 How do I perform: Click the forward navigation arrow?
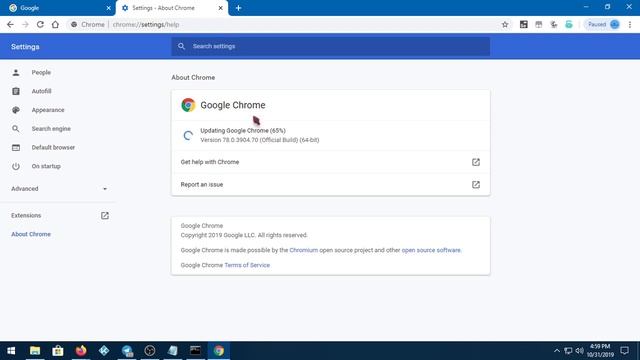pyautogui.click(x=25, y=24)
